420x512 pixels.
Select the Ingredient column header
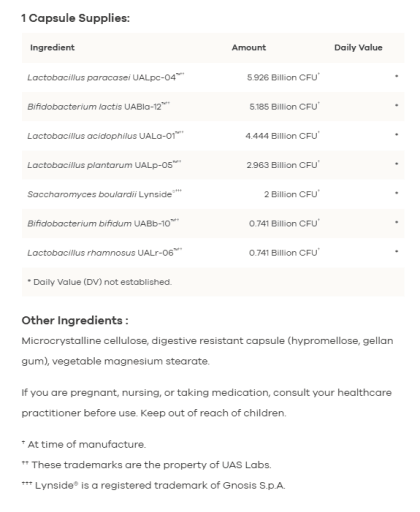click(x=52, y=48)
